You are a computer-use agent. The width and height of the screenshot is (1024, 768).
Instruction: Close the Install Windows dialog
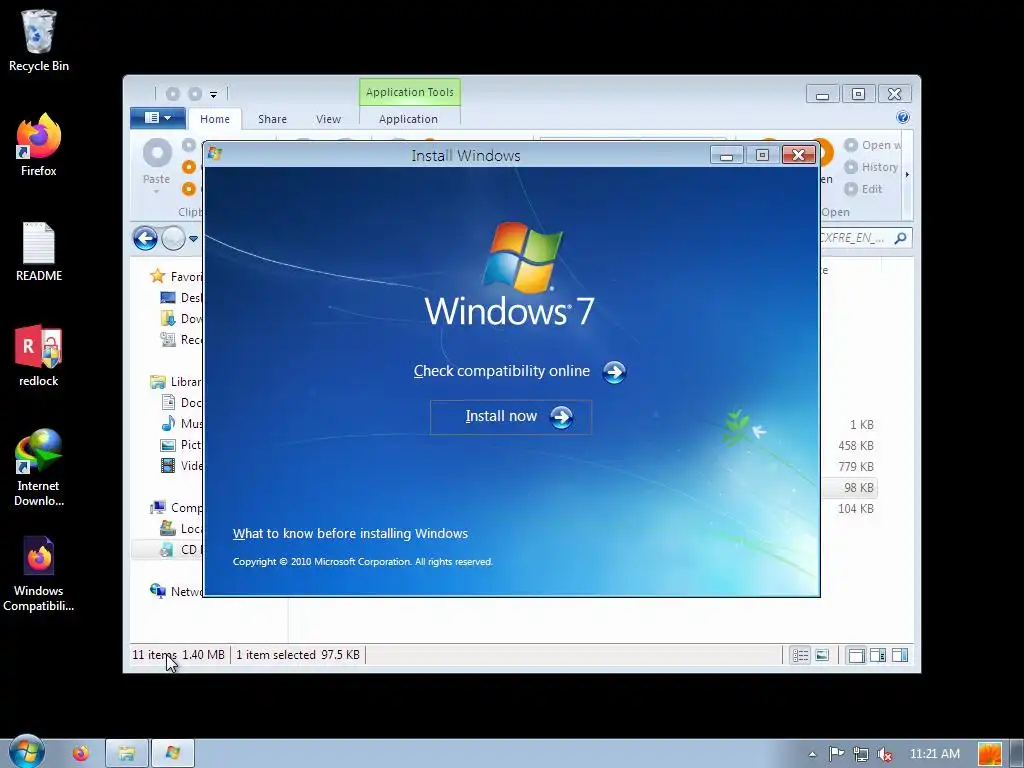(x=798, y=155)
